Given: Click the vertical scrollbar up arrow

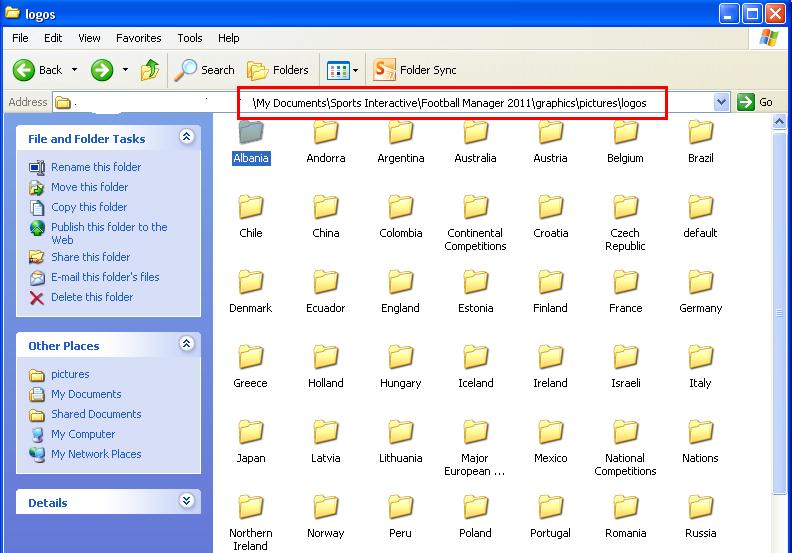Looking at the screenshot, I should [779, 122].
